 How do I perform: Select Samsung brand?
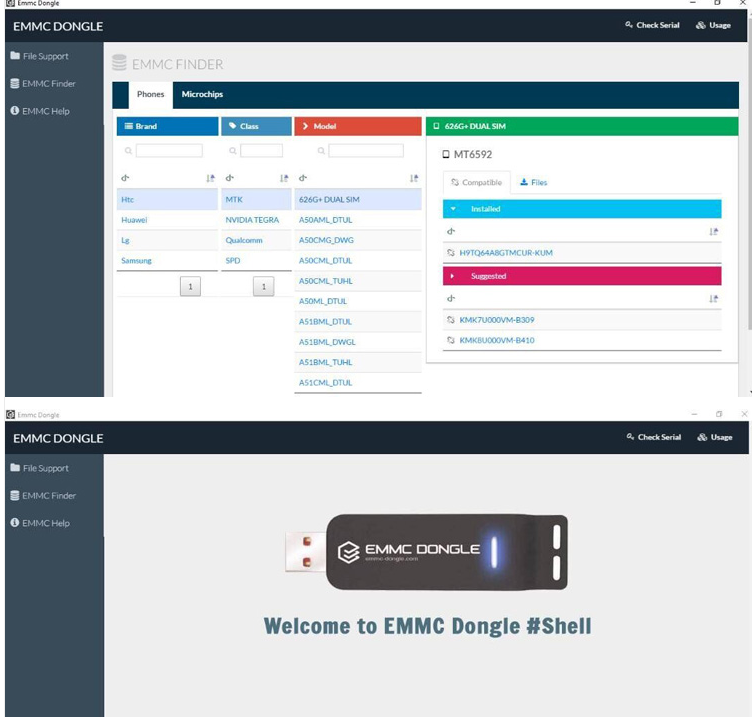point(167,260)
